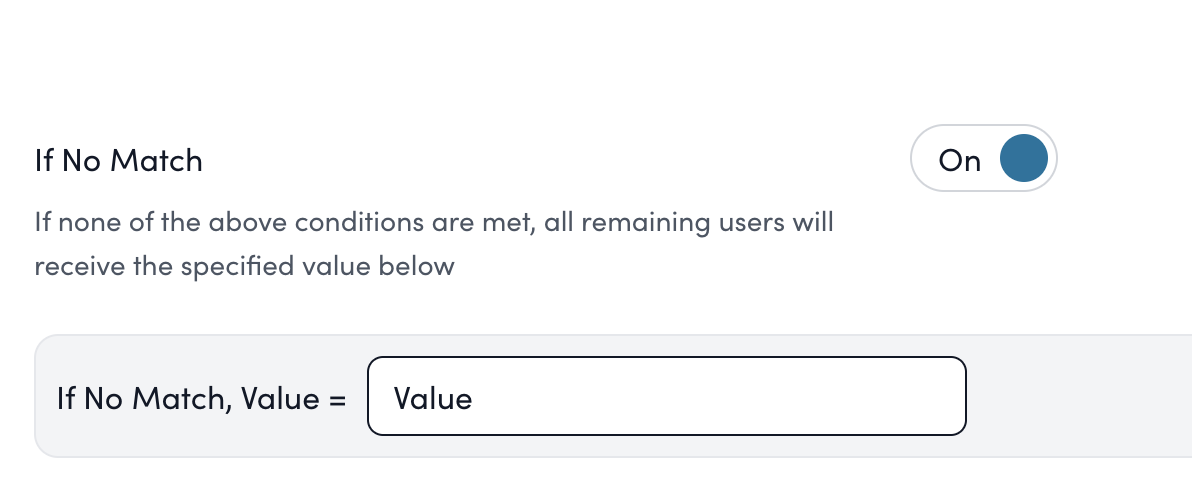Click the gray panel's left padding area
This screenshot has width=1192, height=486.
[x=46, y=397]
